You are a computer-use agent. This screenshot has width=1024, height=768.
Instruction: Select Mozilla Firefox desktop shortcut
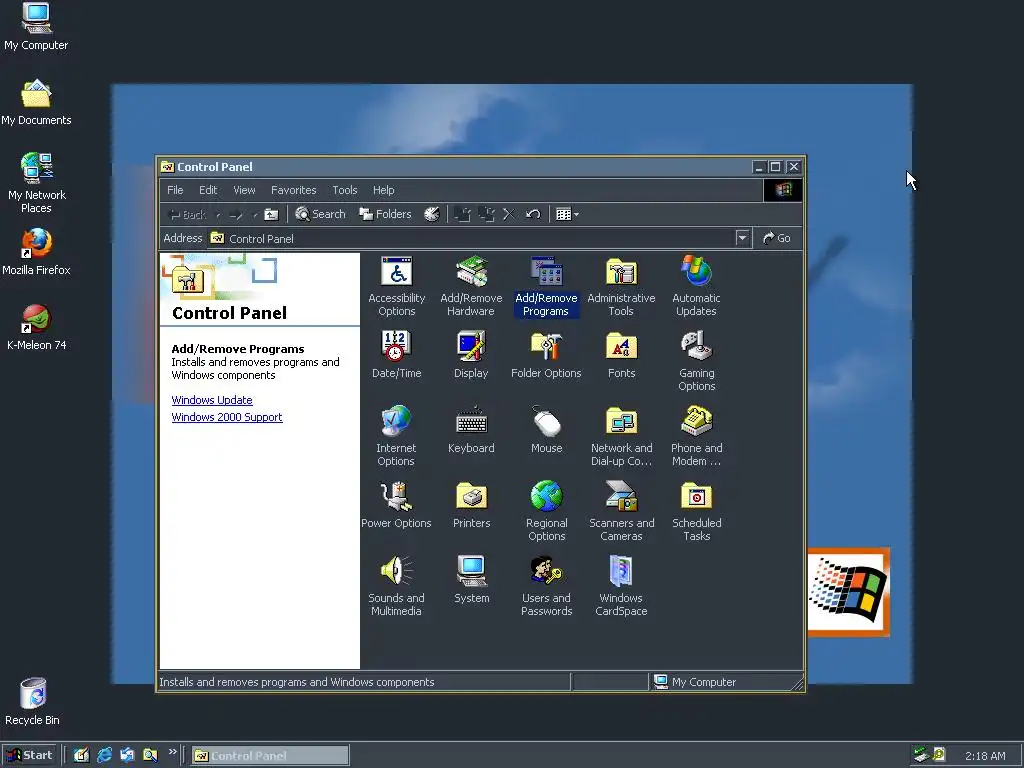36,252
